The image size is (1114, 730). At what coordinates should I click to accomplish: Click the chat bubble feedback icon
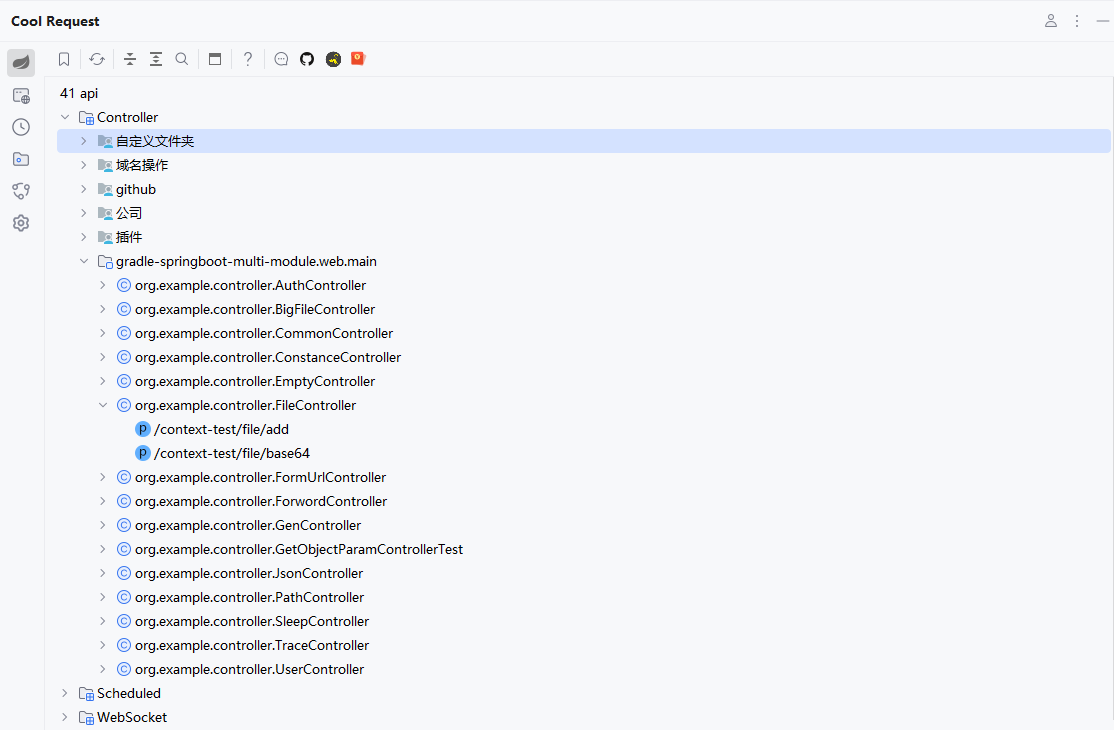tap(281, 59)
